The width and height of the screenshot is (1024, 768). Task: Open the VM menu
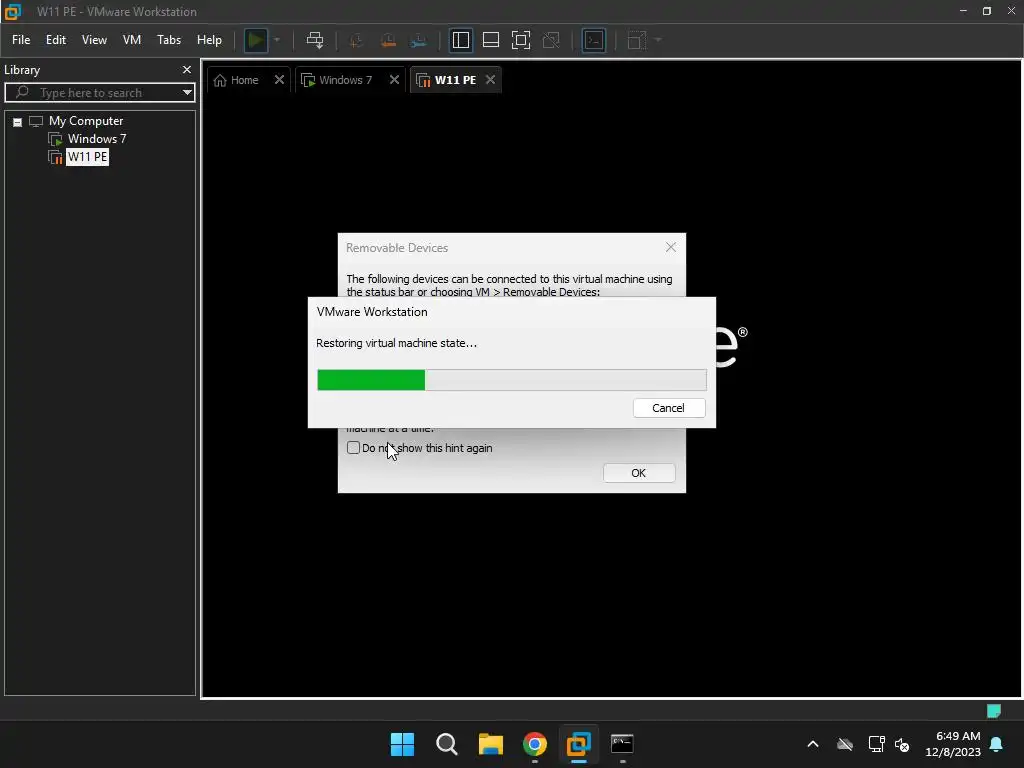coord(132,40)
